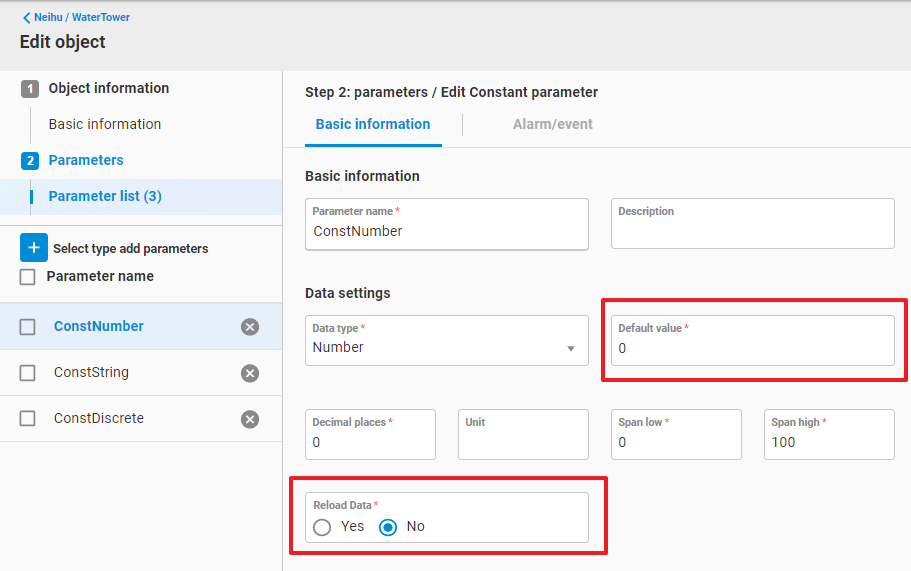
Task: Remove the ConstNumber parameter with its X icon
Action: (250, 327)
